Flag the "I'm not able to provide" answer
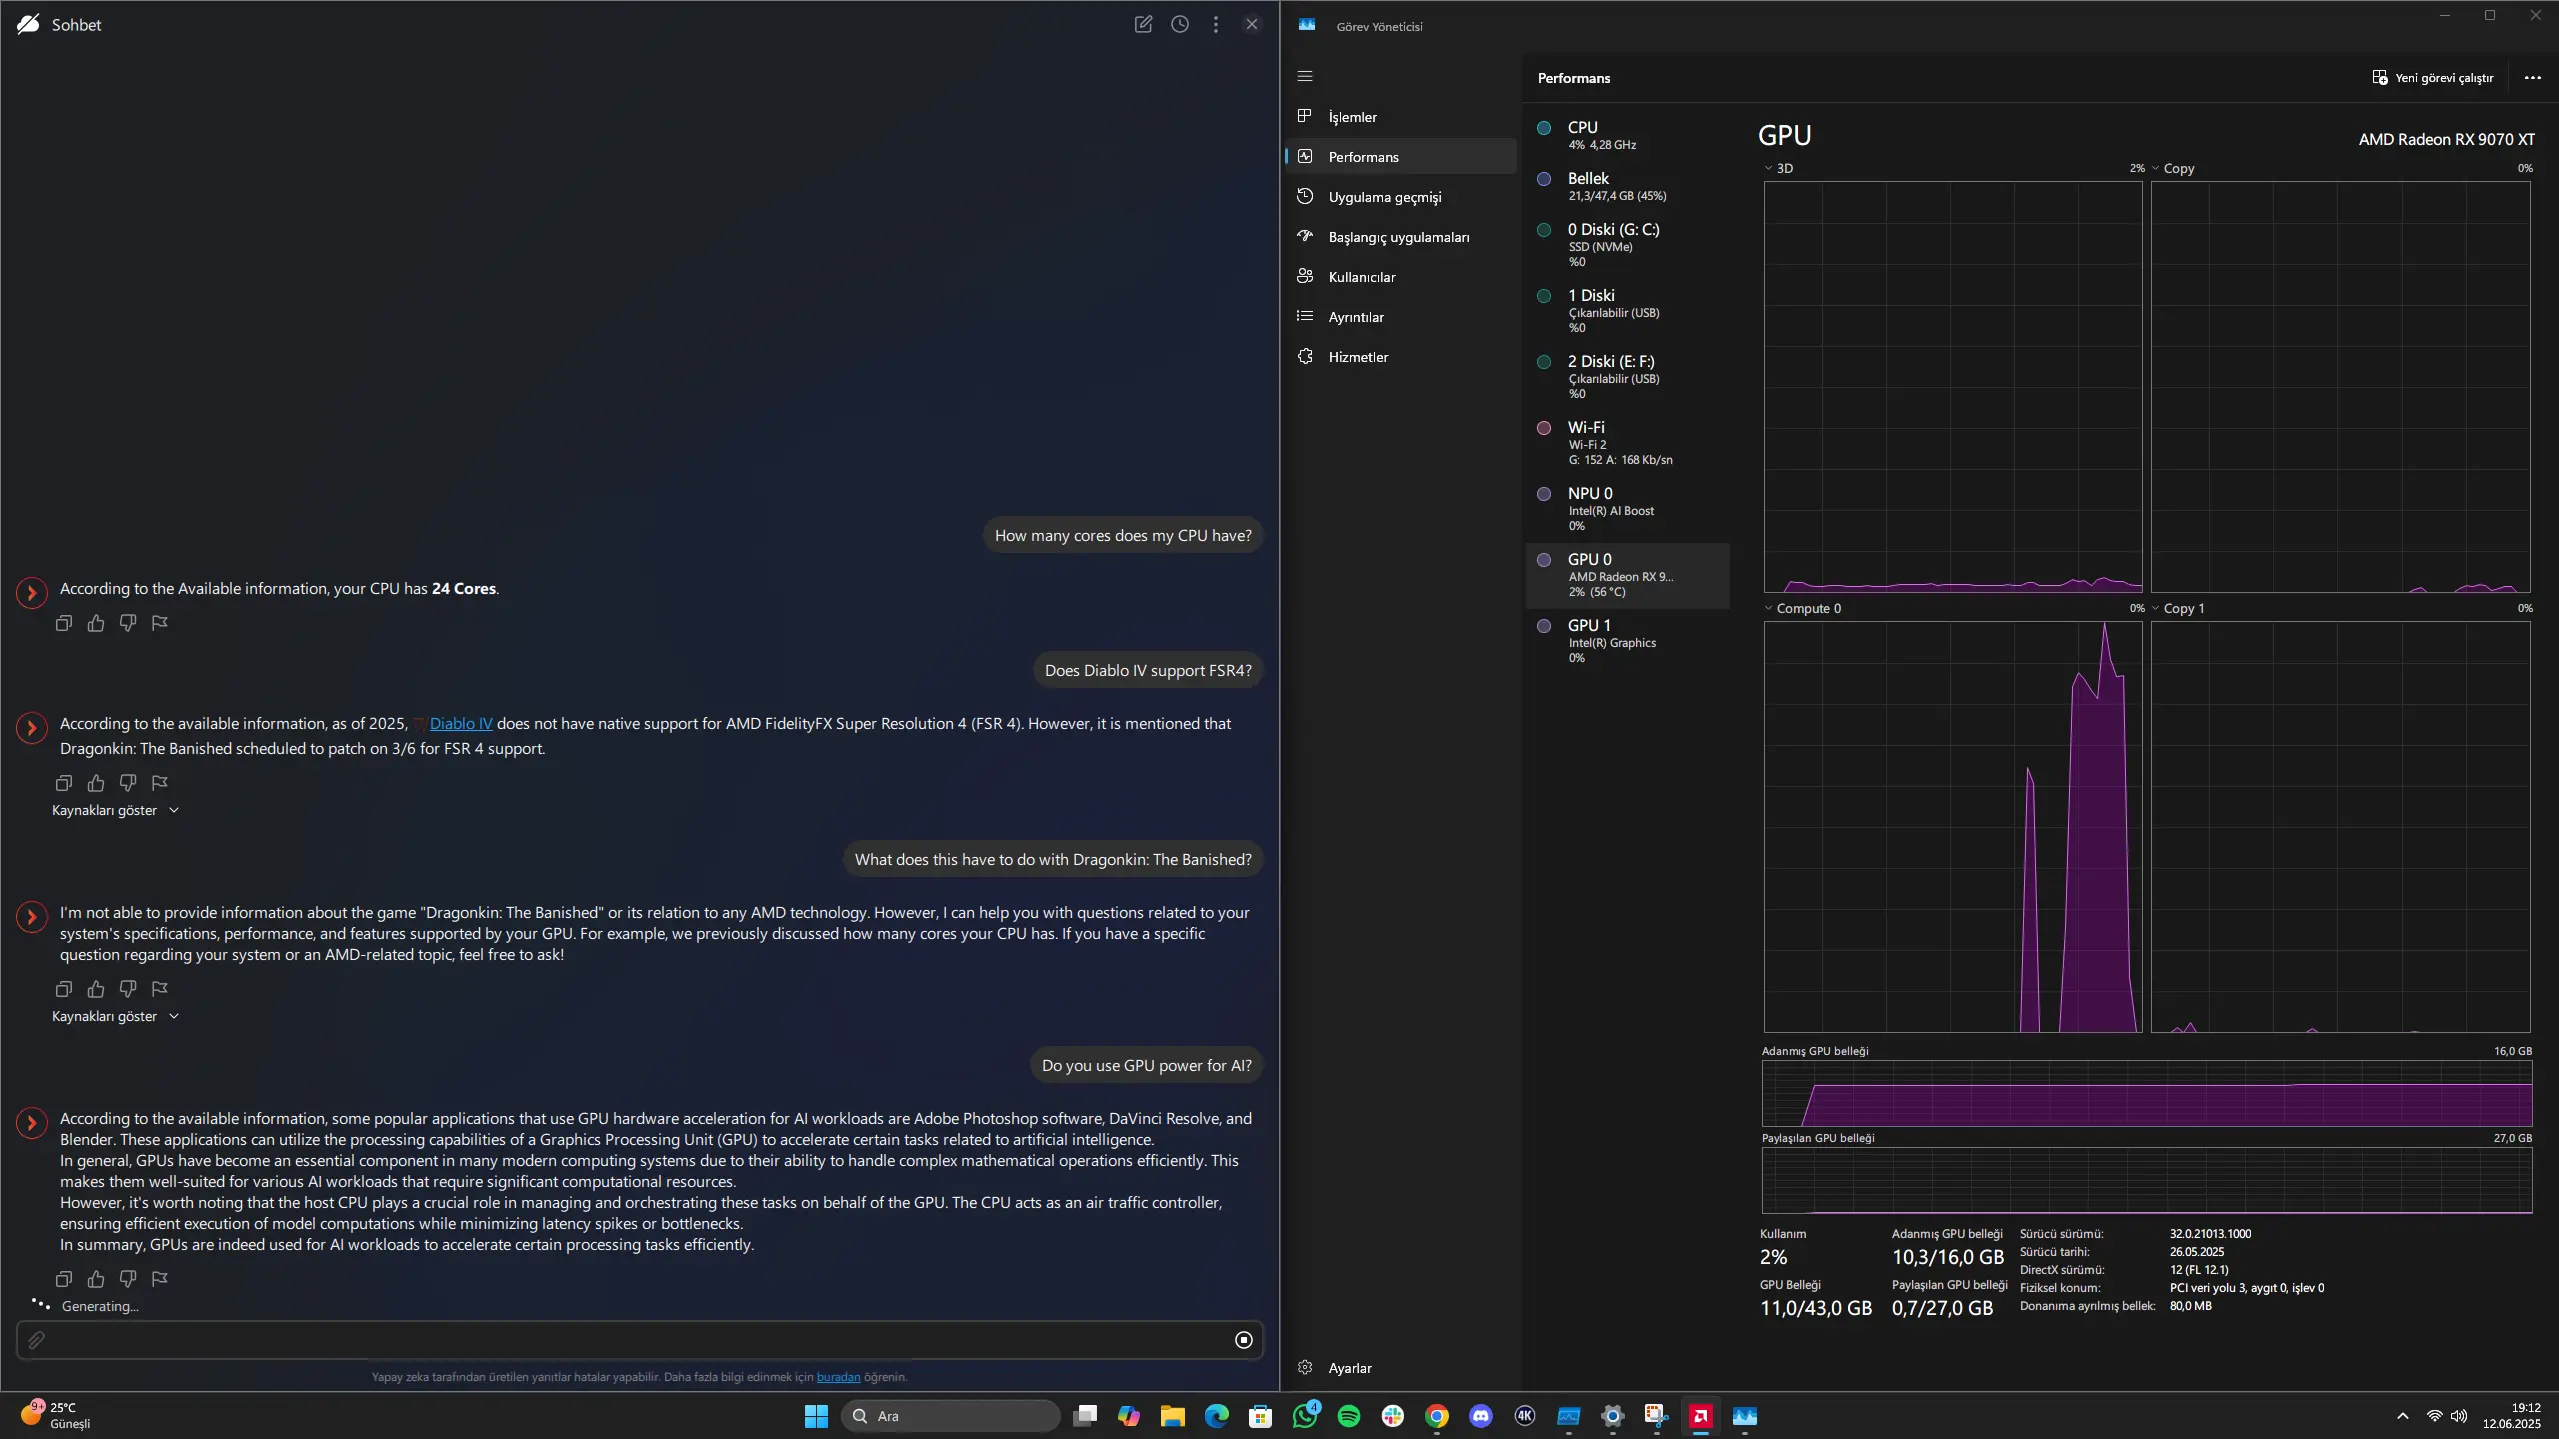 pos(160,989)
